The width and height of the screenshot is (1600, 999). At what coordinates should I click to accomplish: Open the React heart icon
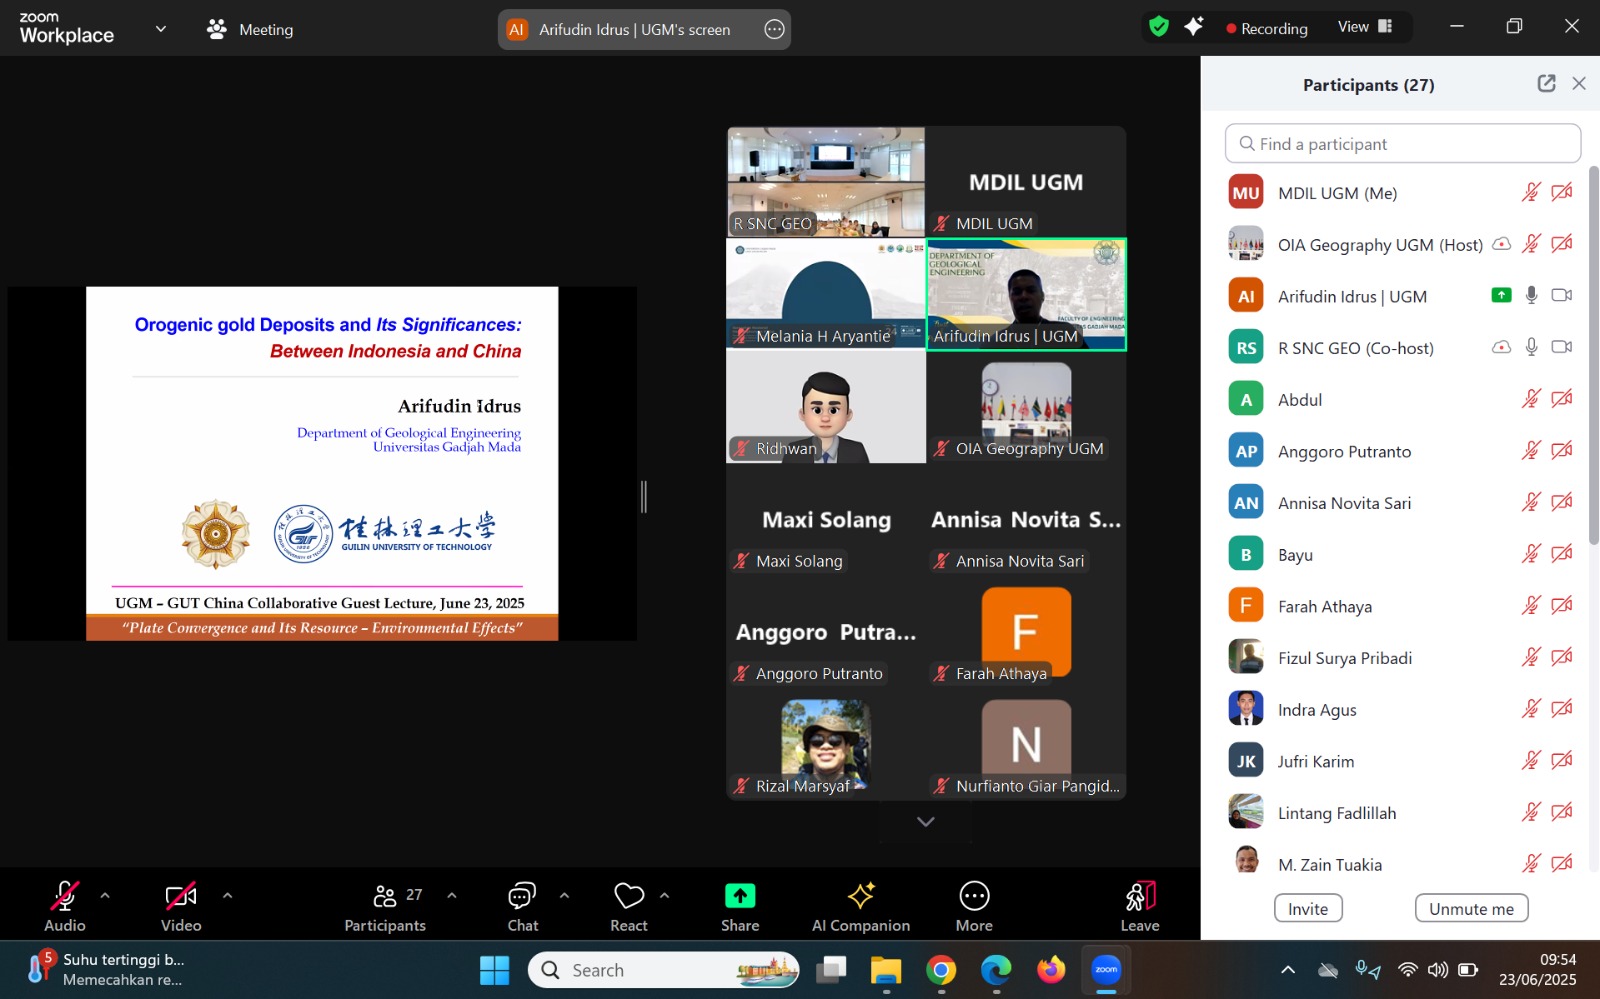tap(629, 895)
